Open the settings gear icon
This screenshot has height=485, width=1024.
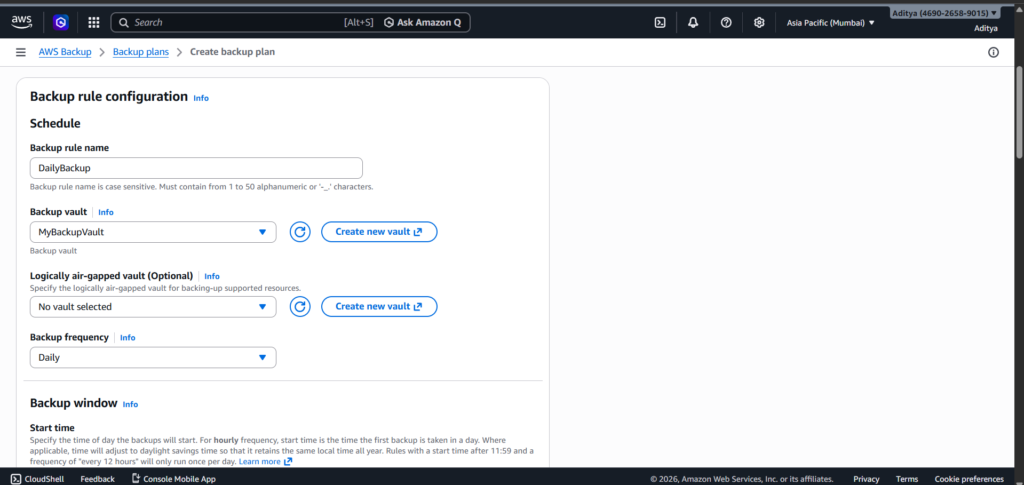759,22
